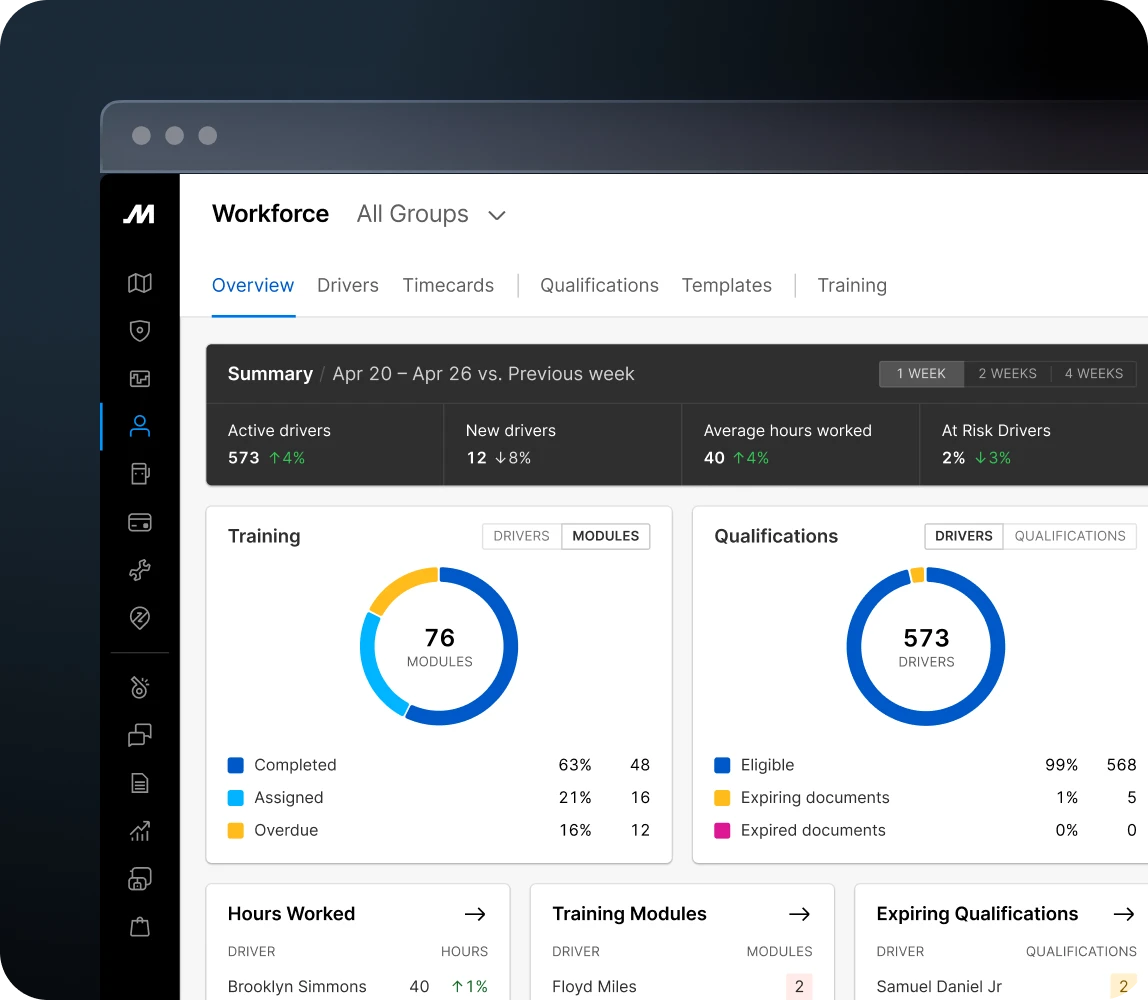Open Hours Worked details via the arrow

(x=474, y=913)
